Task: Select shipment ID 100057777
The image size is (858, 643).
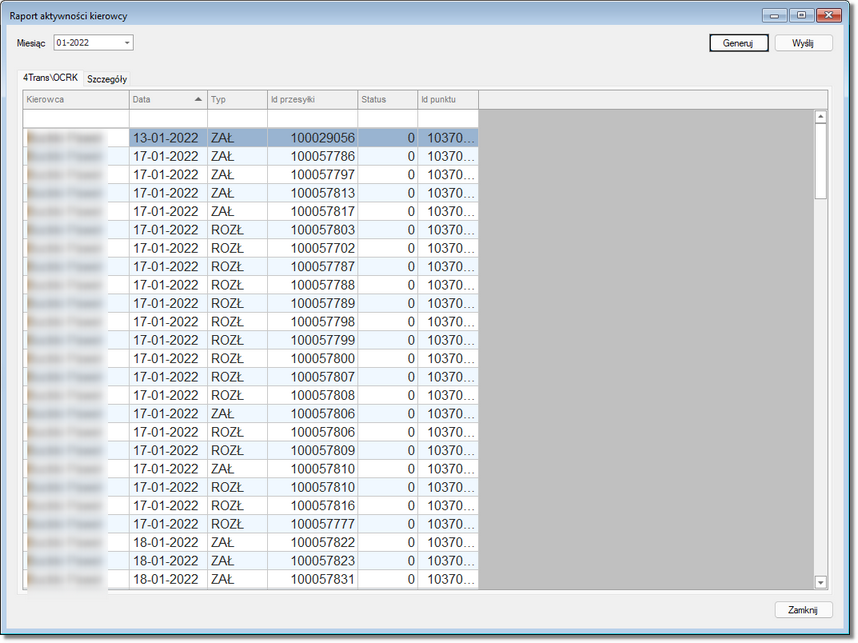Action: [x=312, y=524]
